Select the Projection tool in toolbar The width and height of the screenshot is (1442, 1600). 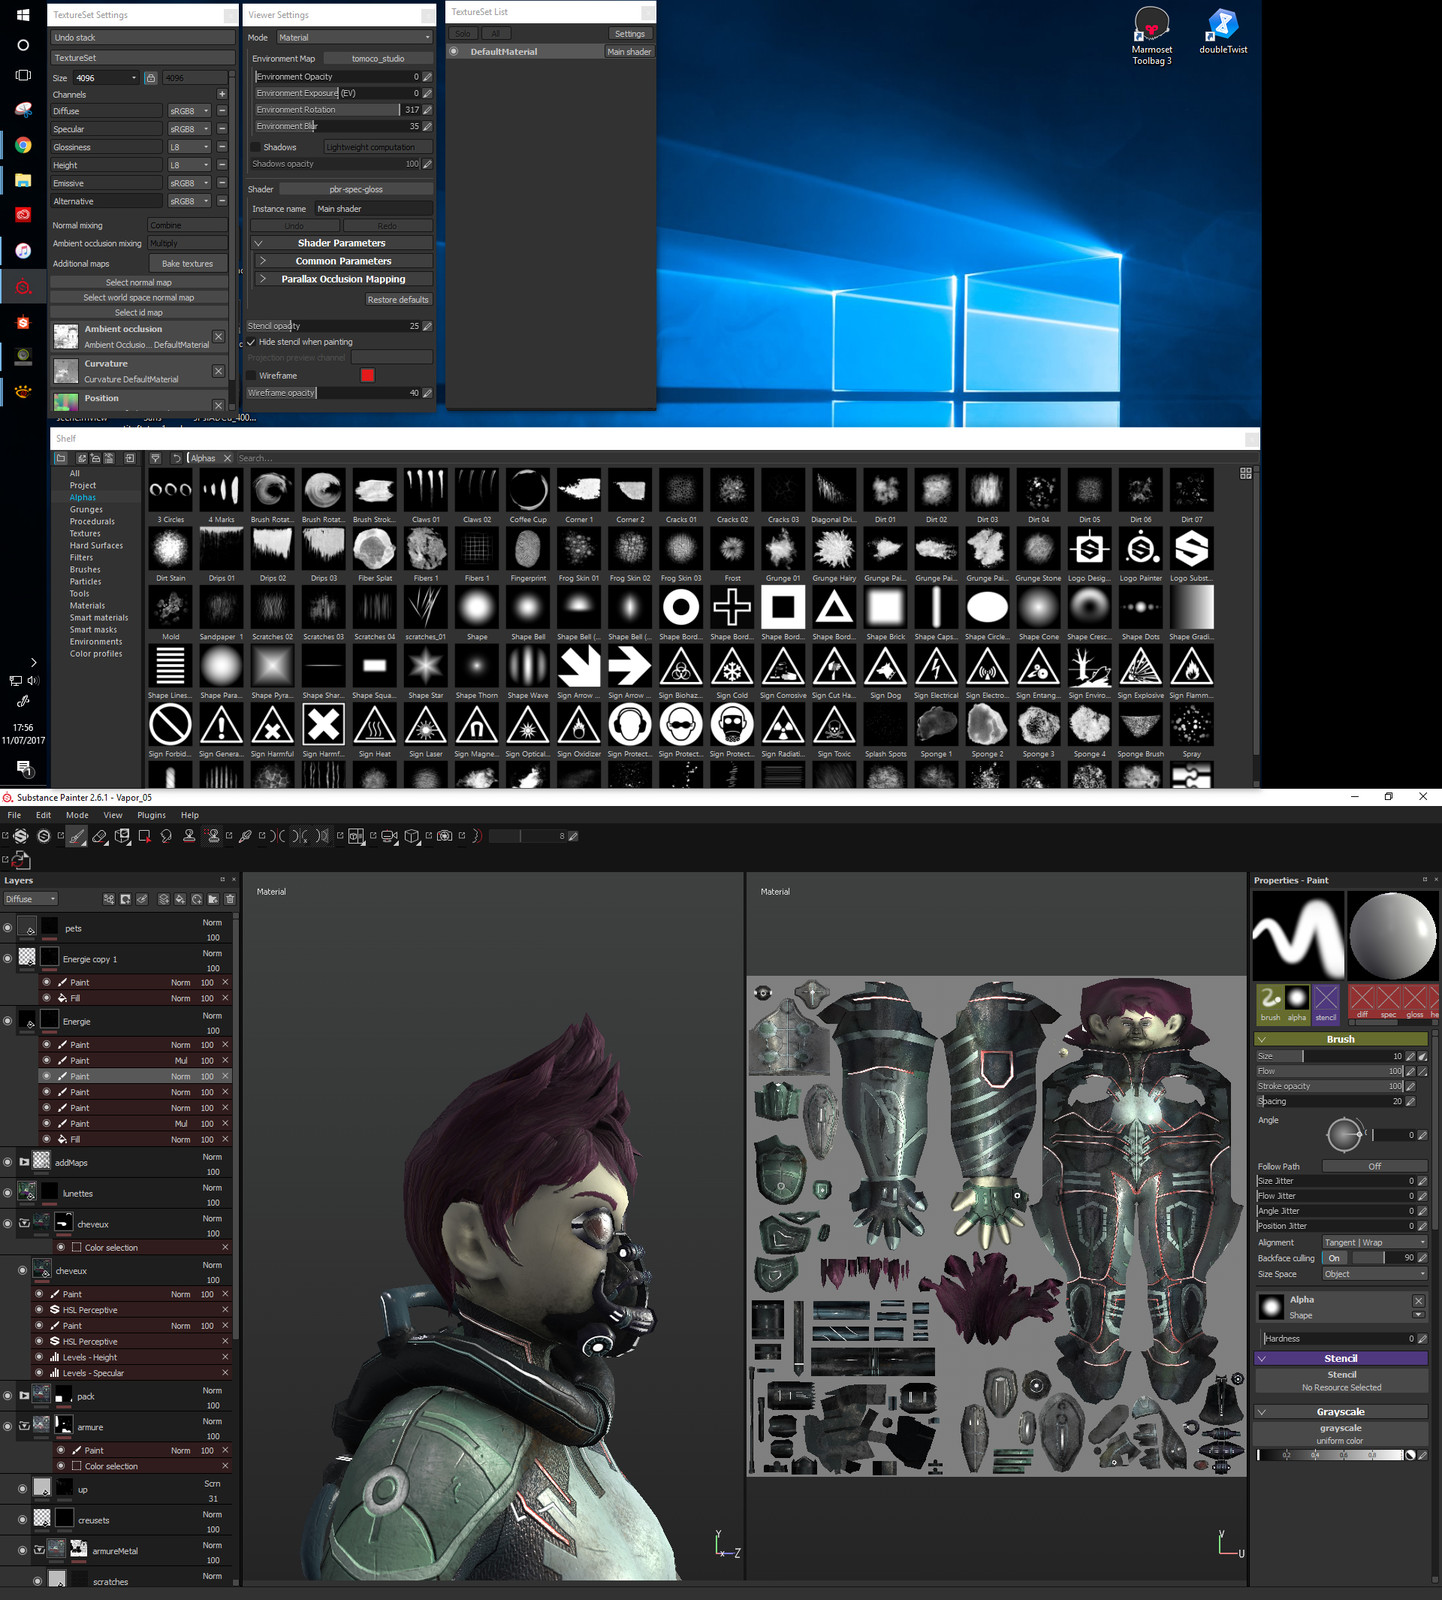[122, 836]
